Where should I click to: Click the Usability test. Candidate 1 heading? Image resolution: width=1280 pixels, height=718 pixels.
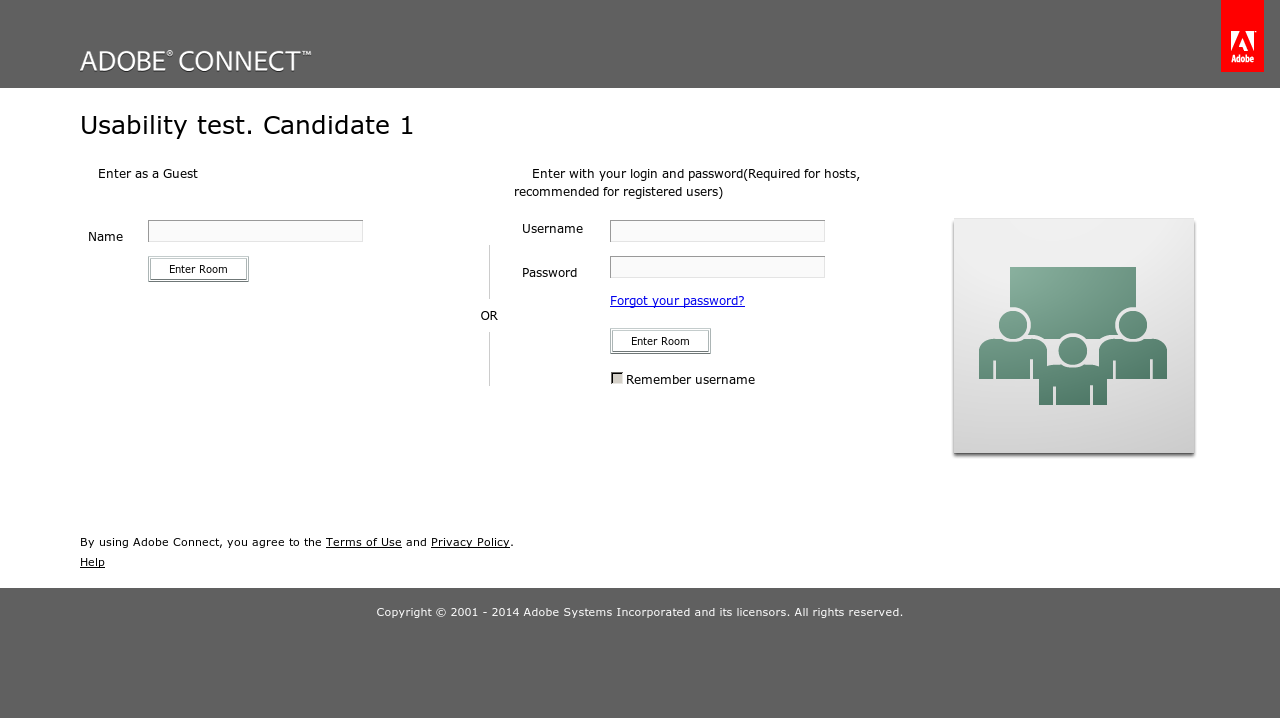click(247, 125)
